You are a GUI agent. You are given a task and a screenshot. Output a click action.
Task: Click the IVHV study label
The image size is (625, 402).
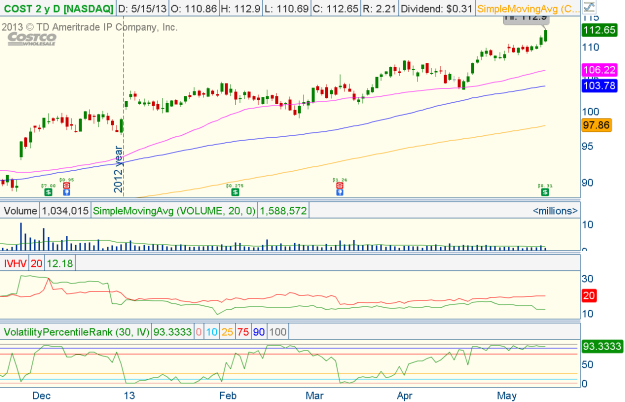pos(15,262)
